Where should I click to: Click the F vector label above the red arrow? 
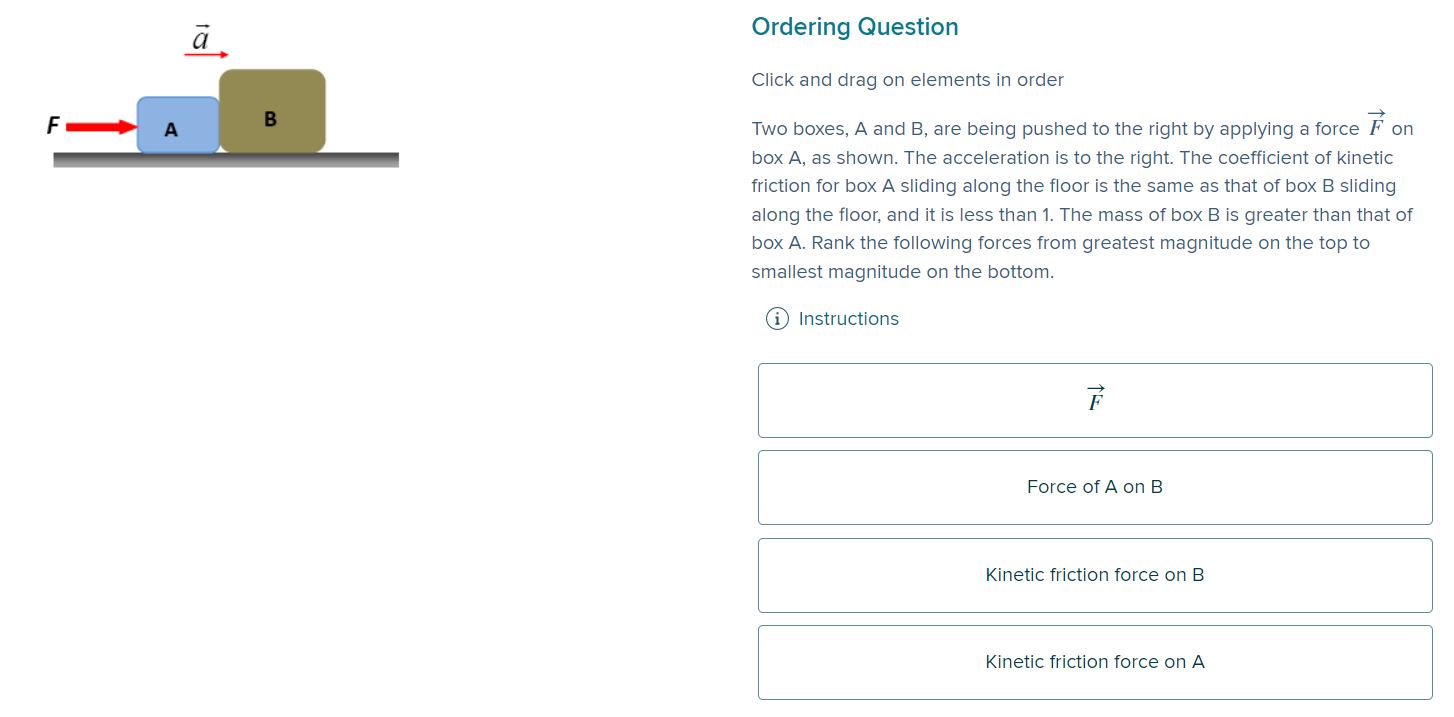tap(199, 37)
